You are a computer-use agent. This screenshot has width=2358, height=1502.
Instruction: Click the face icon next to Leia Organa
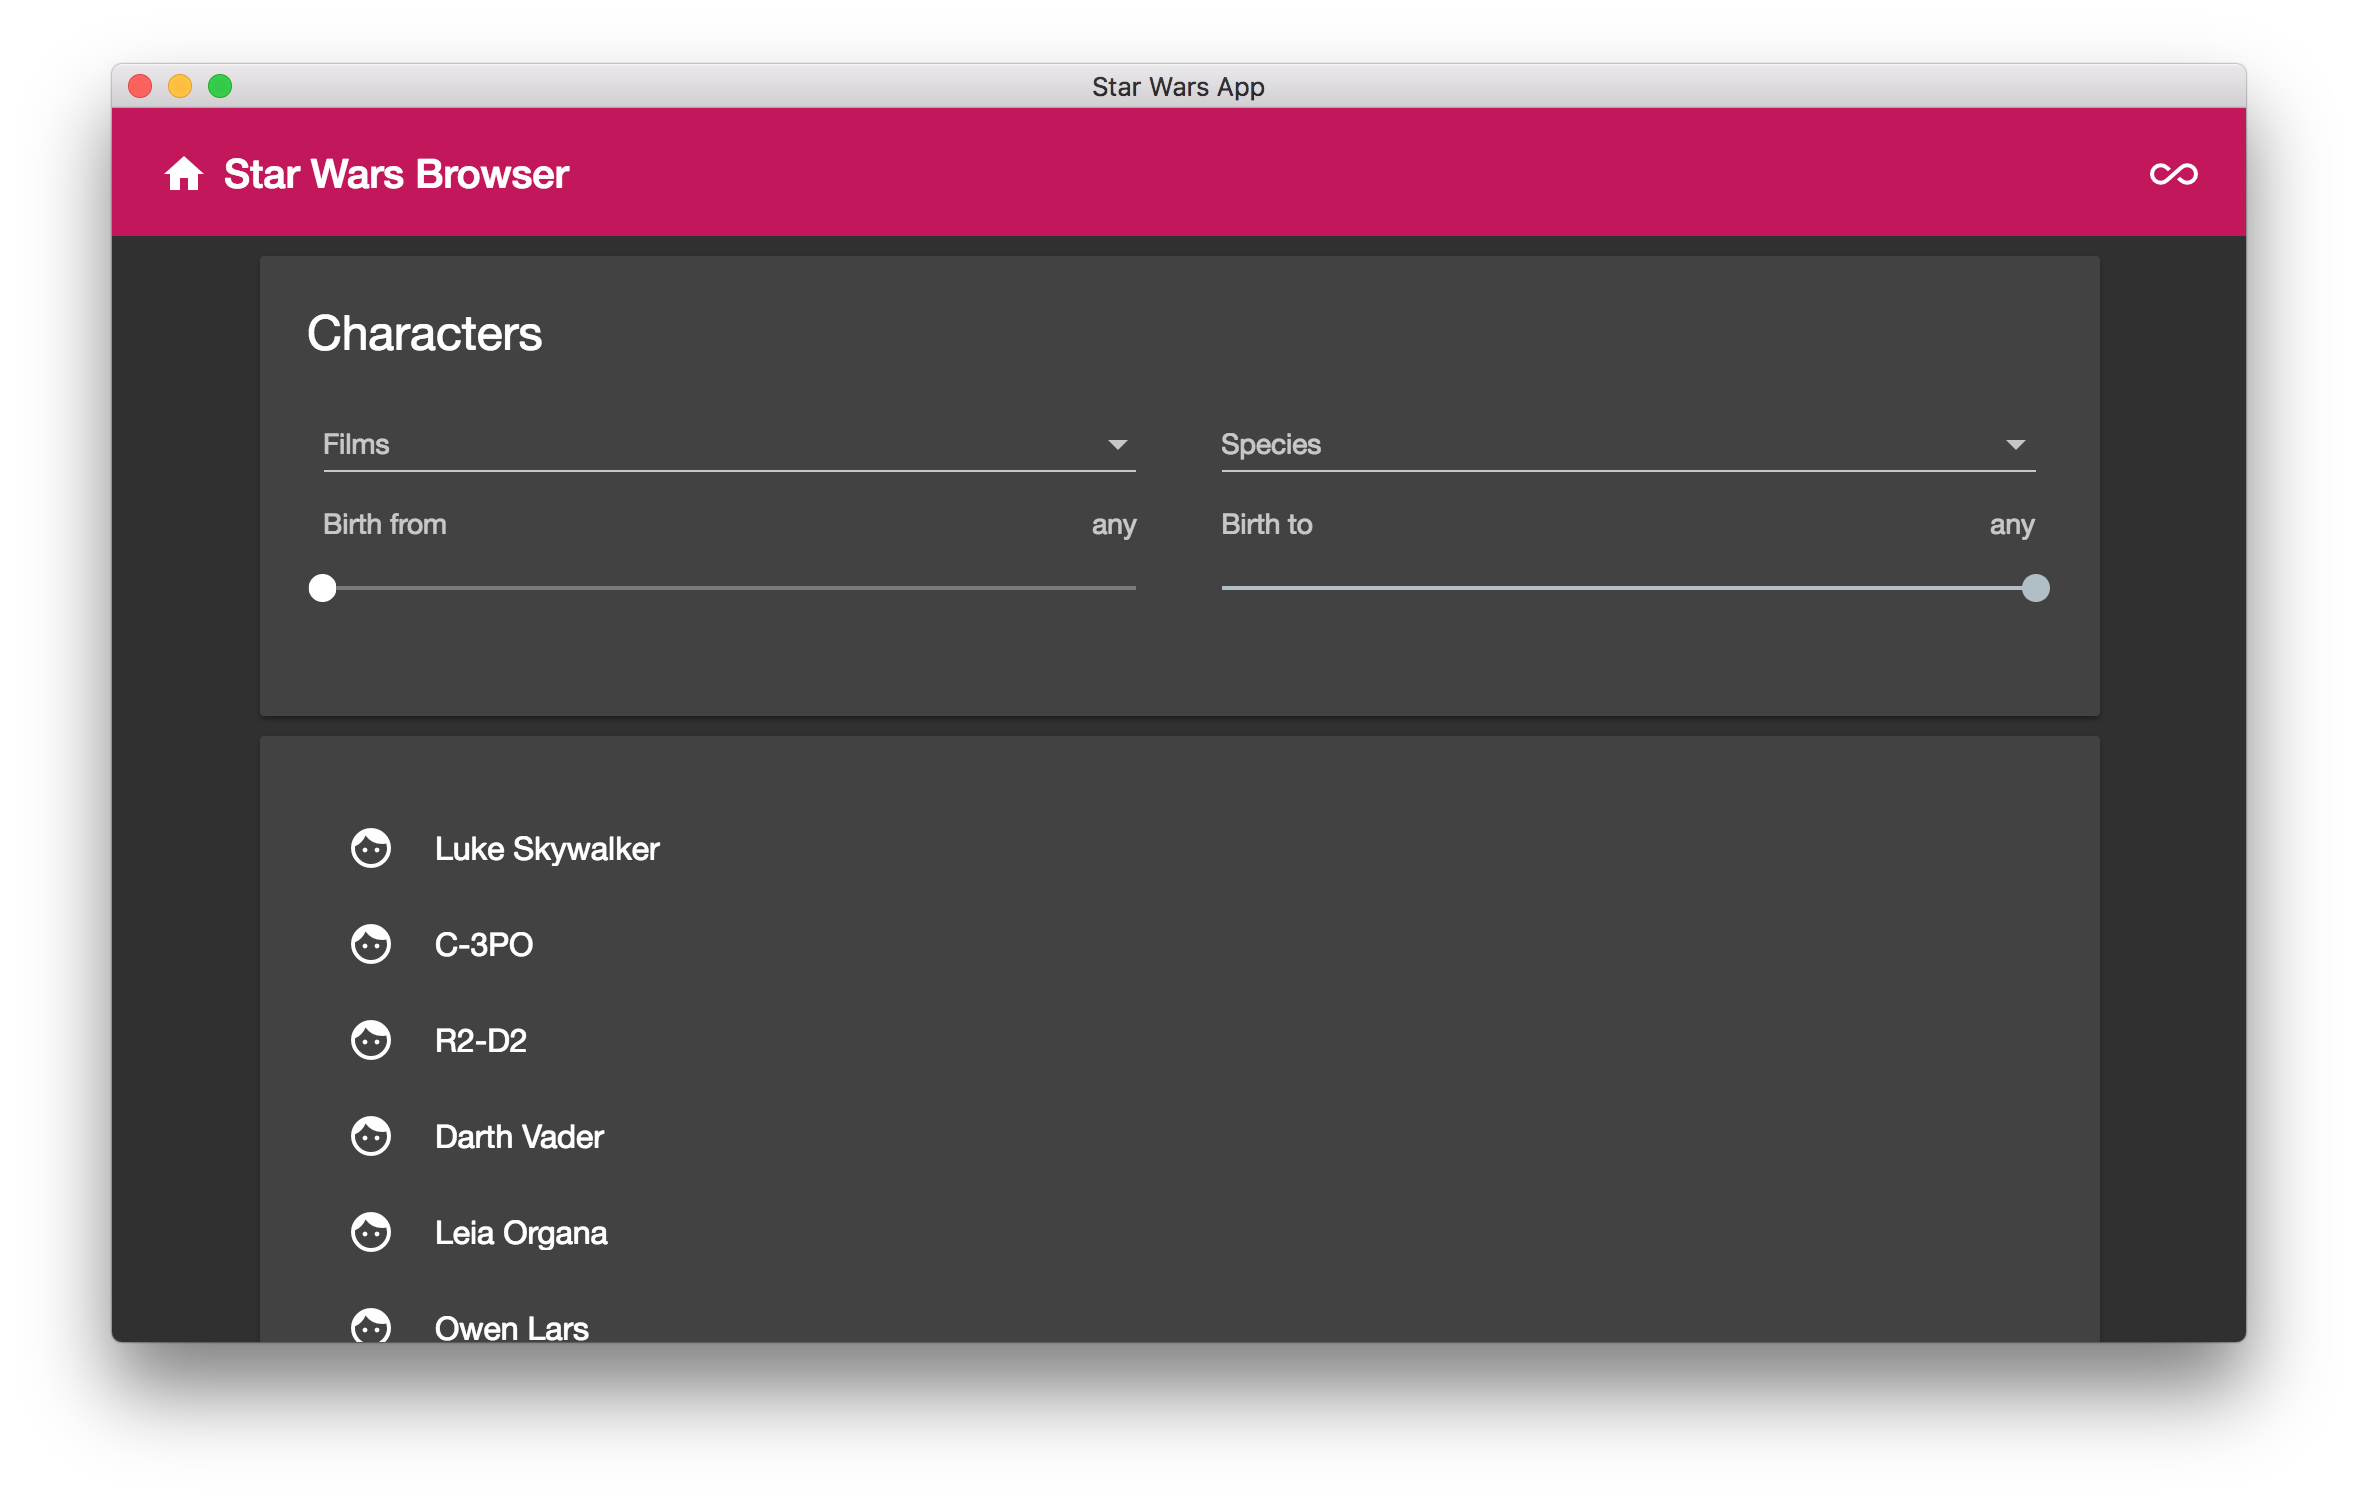(x=371, y=1232)
